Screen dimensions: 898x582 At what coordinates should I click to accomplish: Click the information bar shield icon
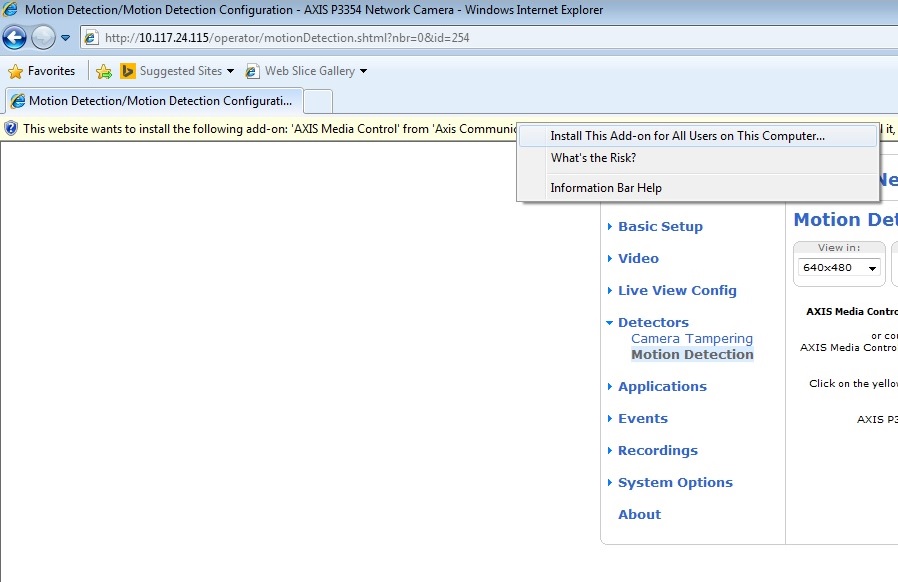click(9, 129)
